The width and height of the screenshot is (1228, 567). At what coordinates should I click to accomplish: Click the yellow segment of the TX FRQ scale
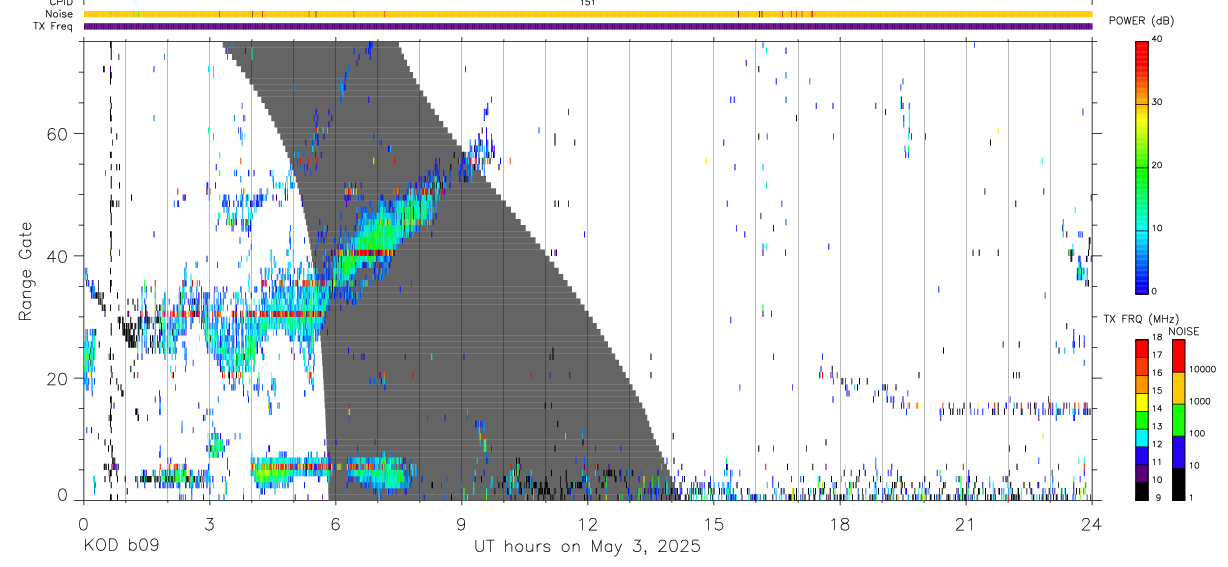(x=1142, y=402)
